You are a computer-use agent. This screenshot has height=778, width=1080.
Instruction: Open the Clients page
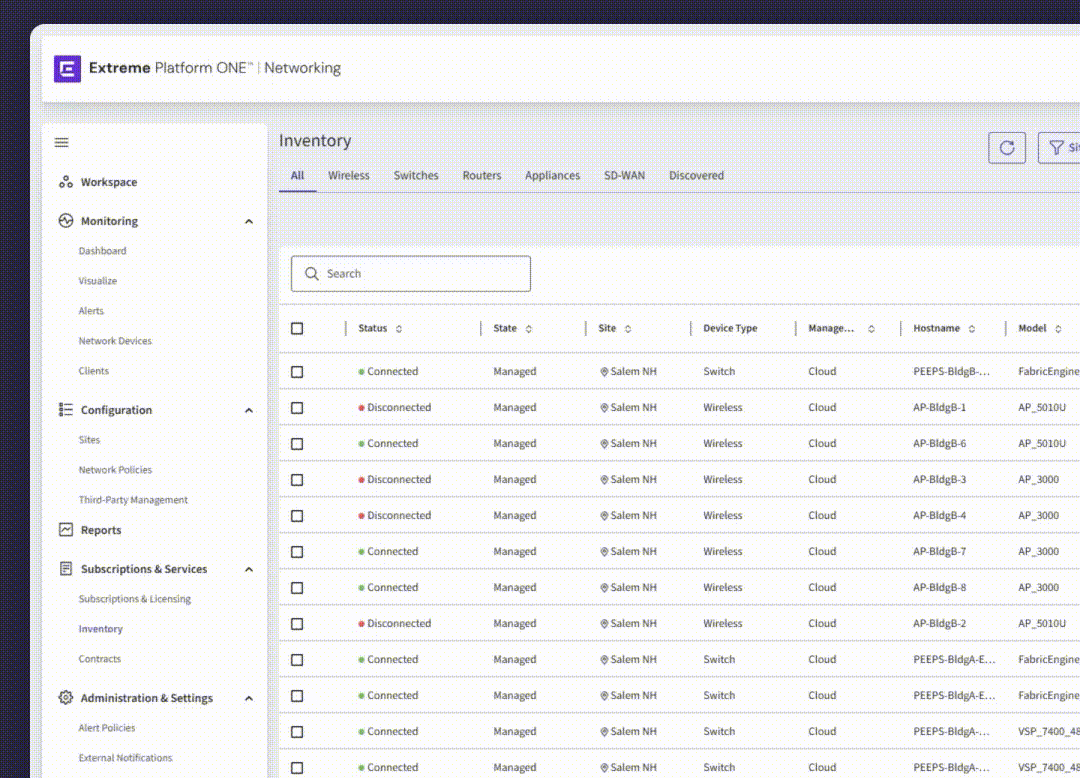94,370
